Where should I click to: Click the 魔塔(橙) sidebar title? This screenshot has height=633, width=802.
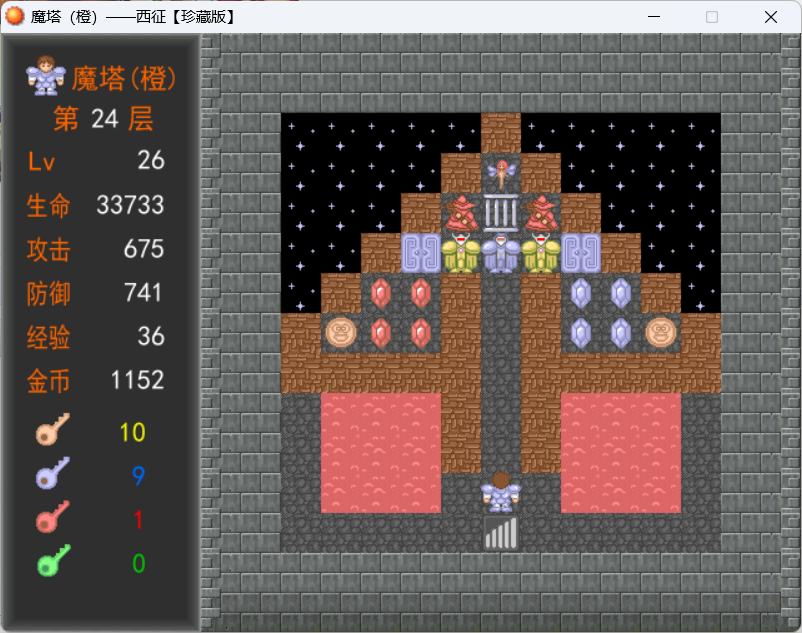[124, 79]
